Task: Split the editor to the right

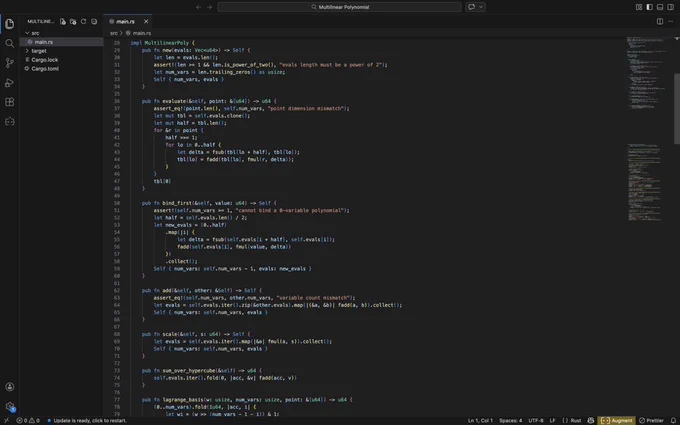Action: coord(660,21)
